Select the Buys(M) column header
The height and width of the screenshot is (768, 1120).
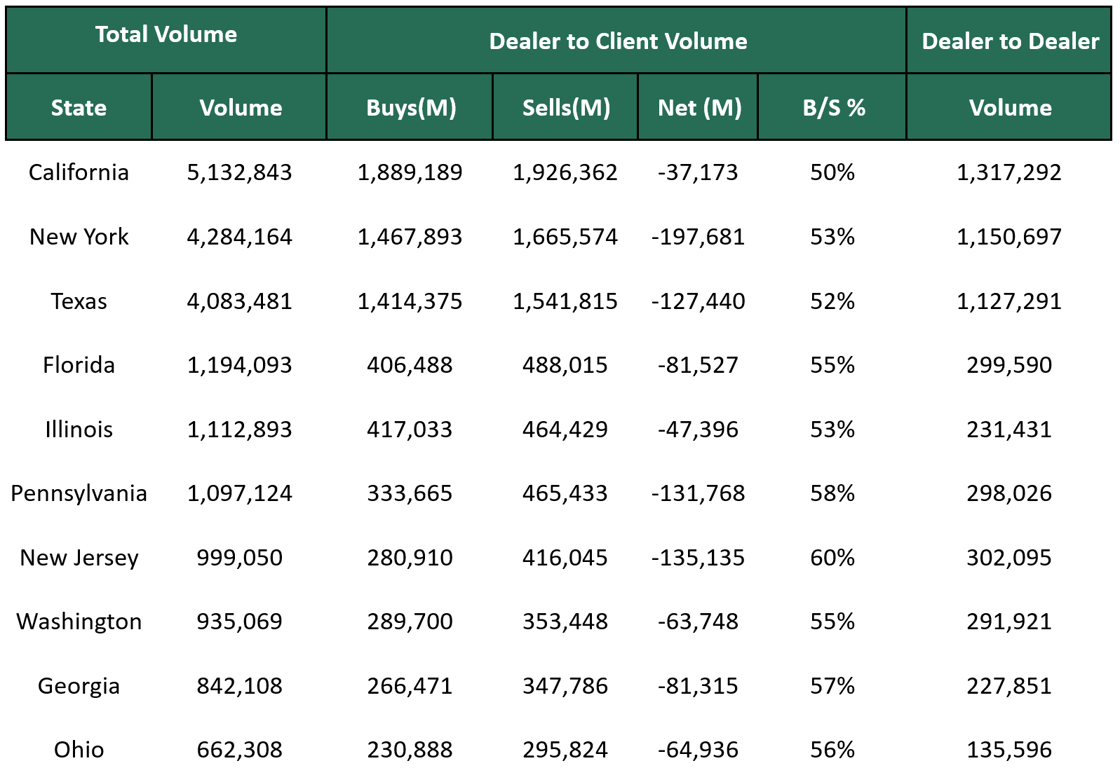click(410, 106)
